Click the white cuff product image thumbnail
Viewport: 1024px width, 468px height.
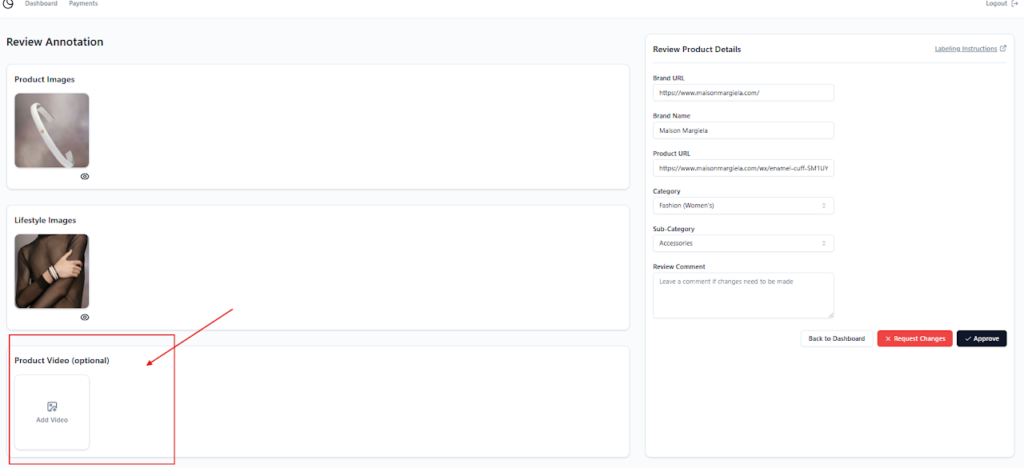[x=52, y=130]
